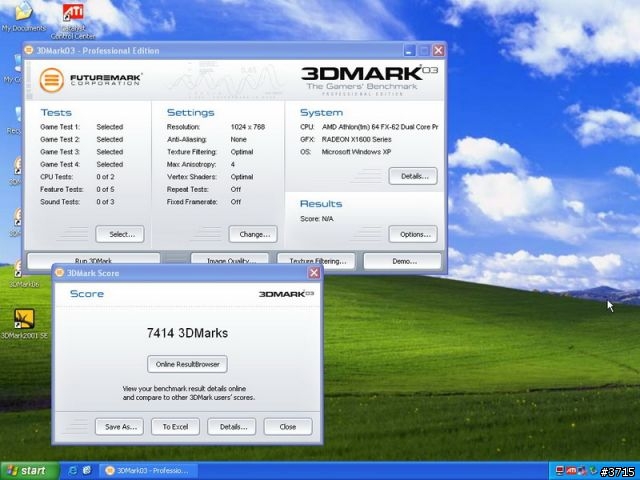This screenshot has height=480, width=640.
Task: Click the 'System' section heading
Action: click(x=322, y=113)
